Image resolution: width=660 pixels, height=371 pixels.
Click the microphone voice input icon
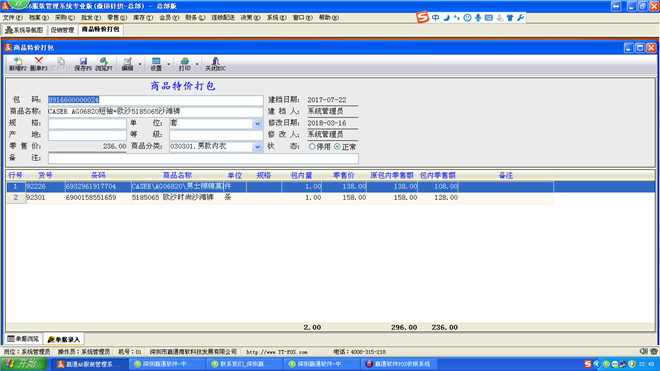[478, 18]
